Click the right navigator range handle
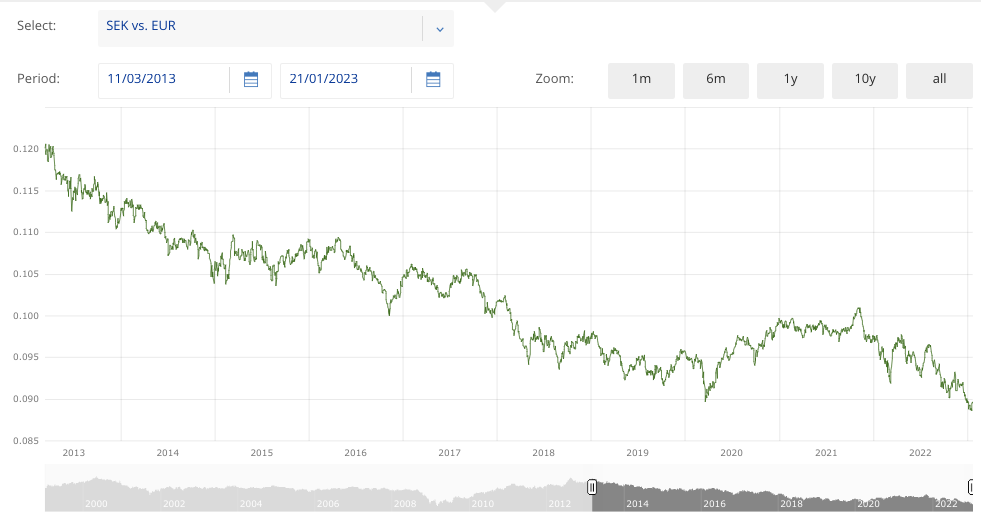 point(971,487)
